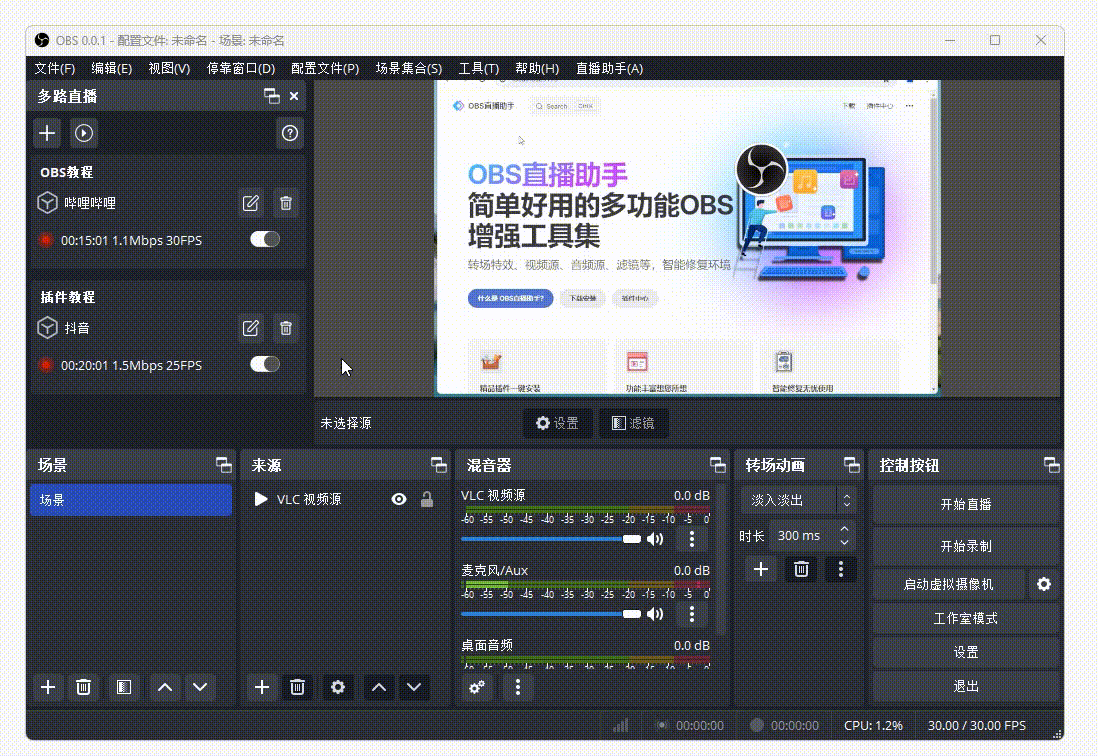
Task: Click 开始直播 button
Action: [966, 504]
